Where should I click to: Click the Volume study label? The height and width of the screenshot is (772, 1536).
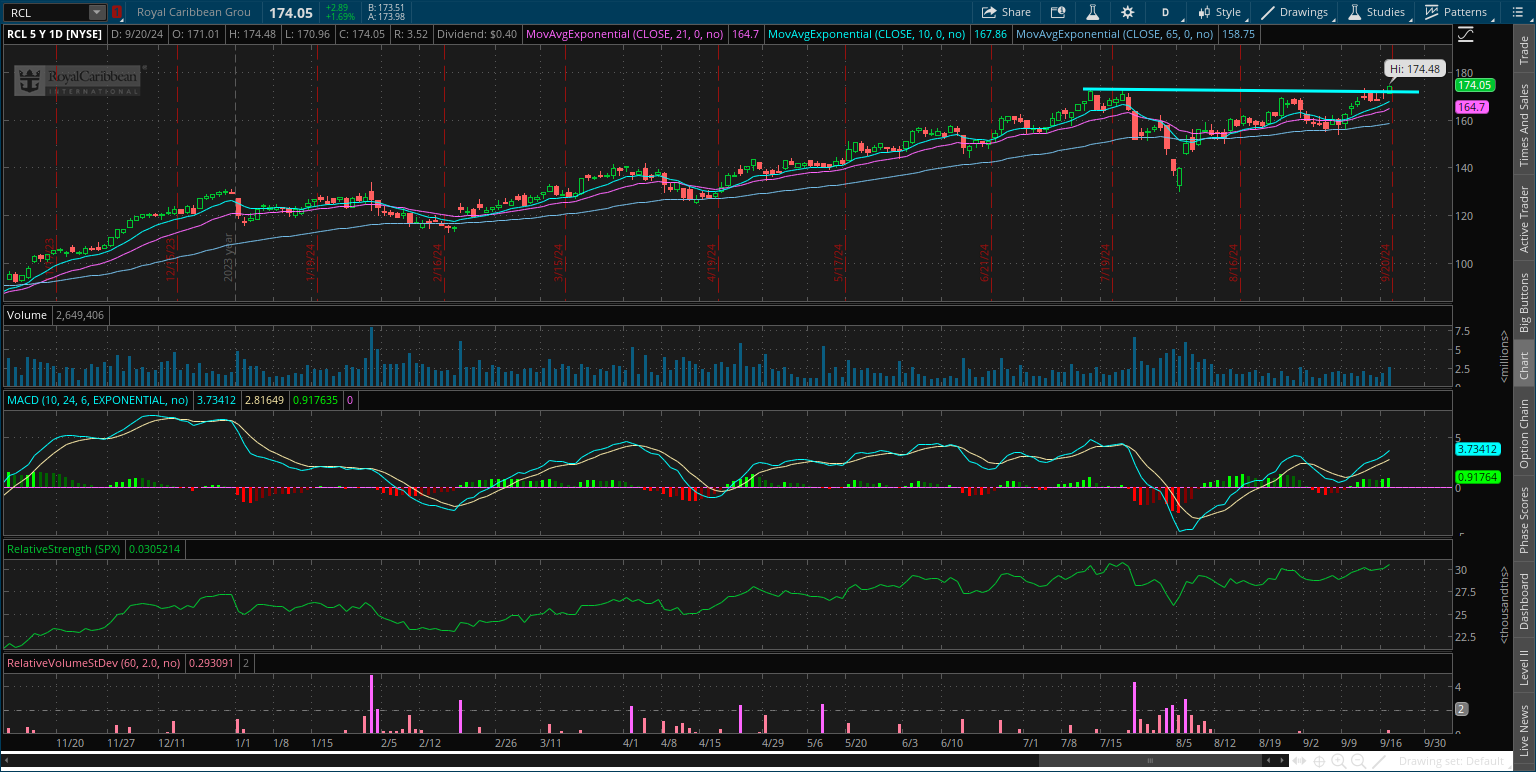click(x=27, y=315)
